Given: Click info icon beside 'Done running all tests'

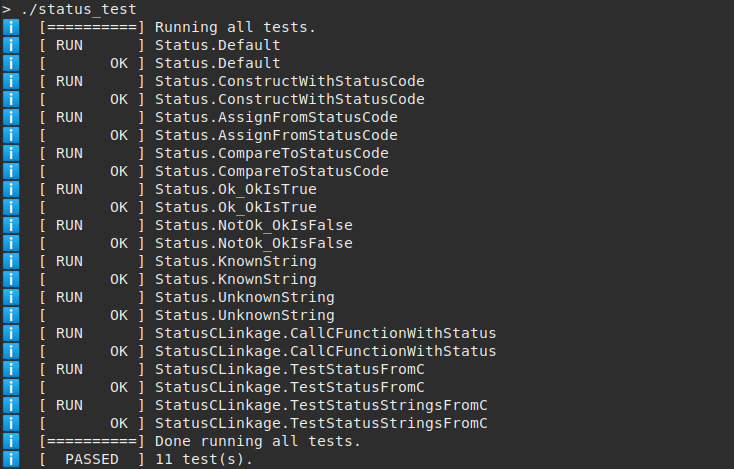Looking at the screenshot, I should (x=12, y=441).
